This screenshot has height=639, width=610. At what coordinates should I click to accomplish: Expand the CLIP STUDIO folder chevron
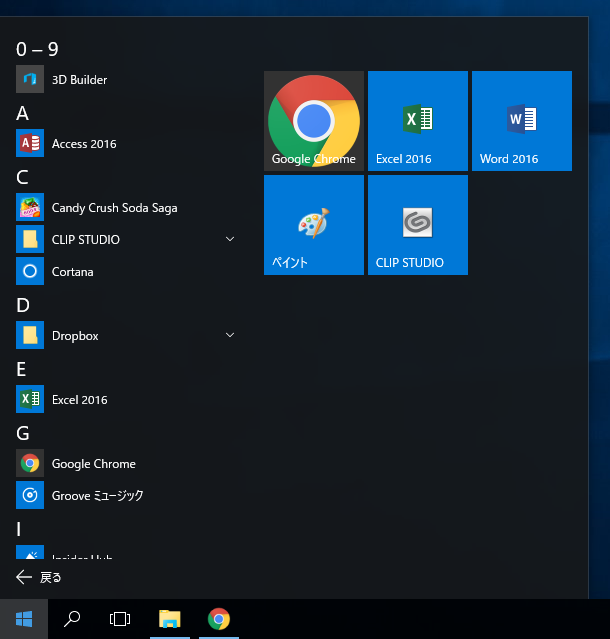tap(230, 239)
